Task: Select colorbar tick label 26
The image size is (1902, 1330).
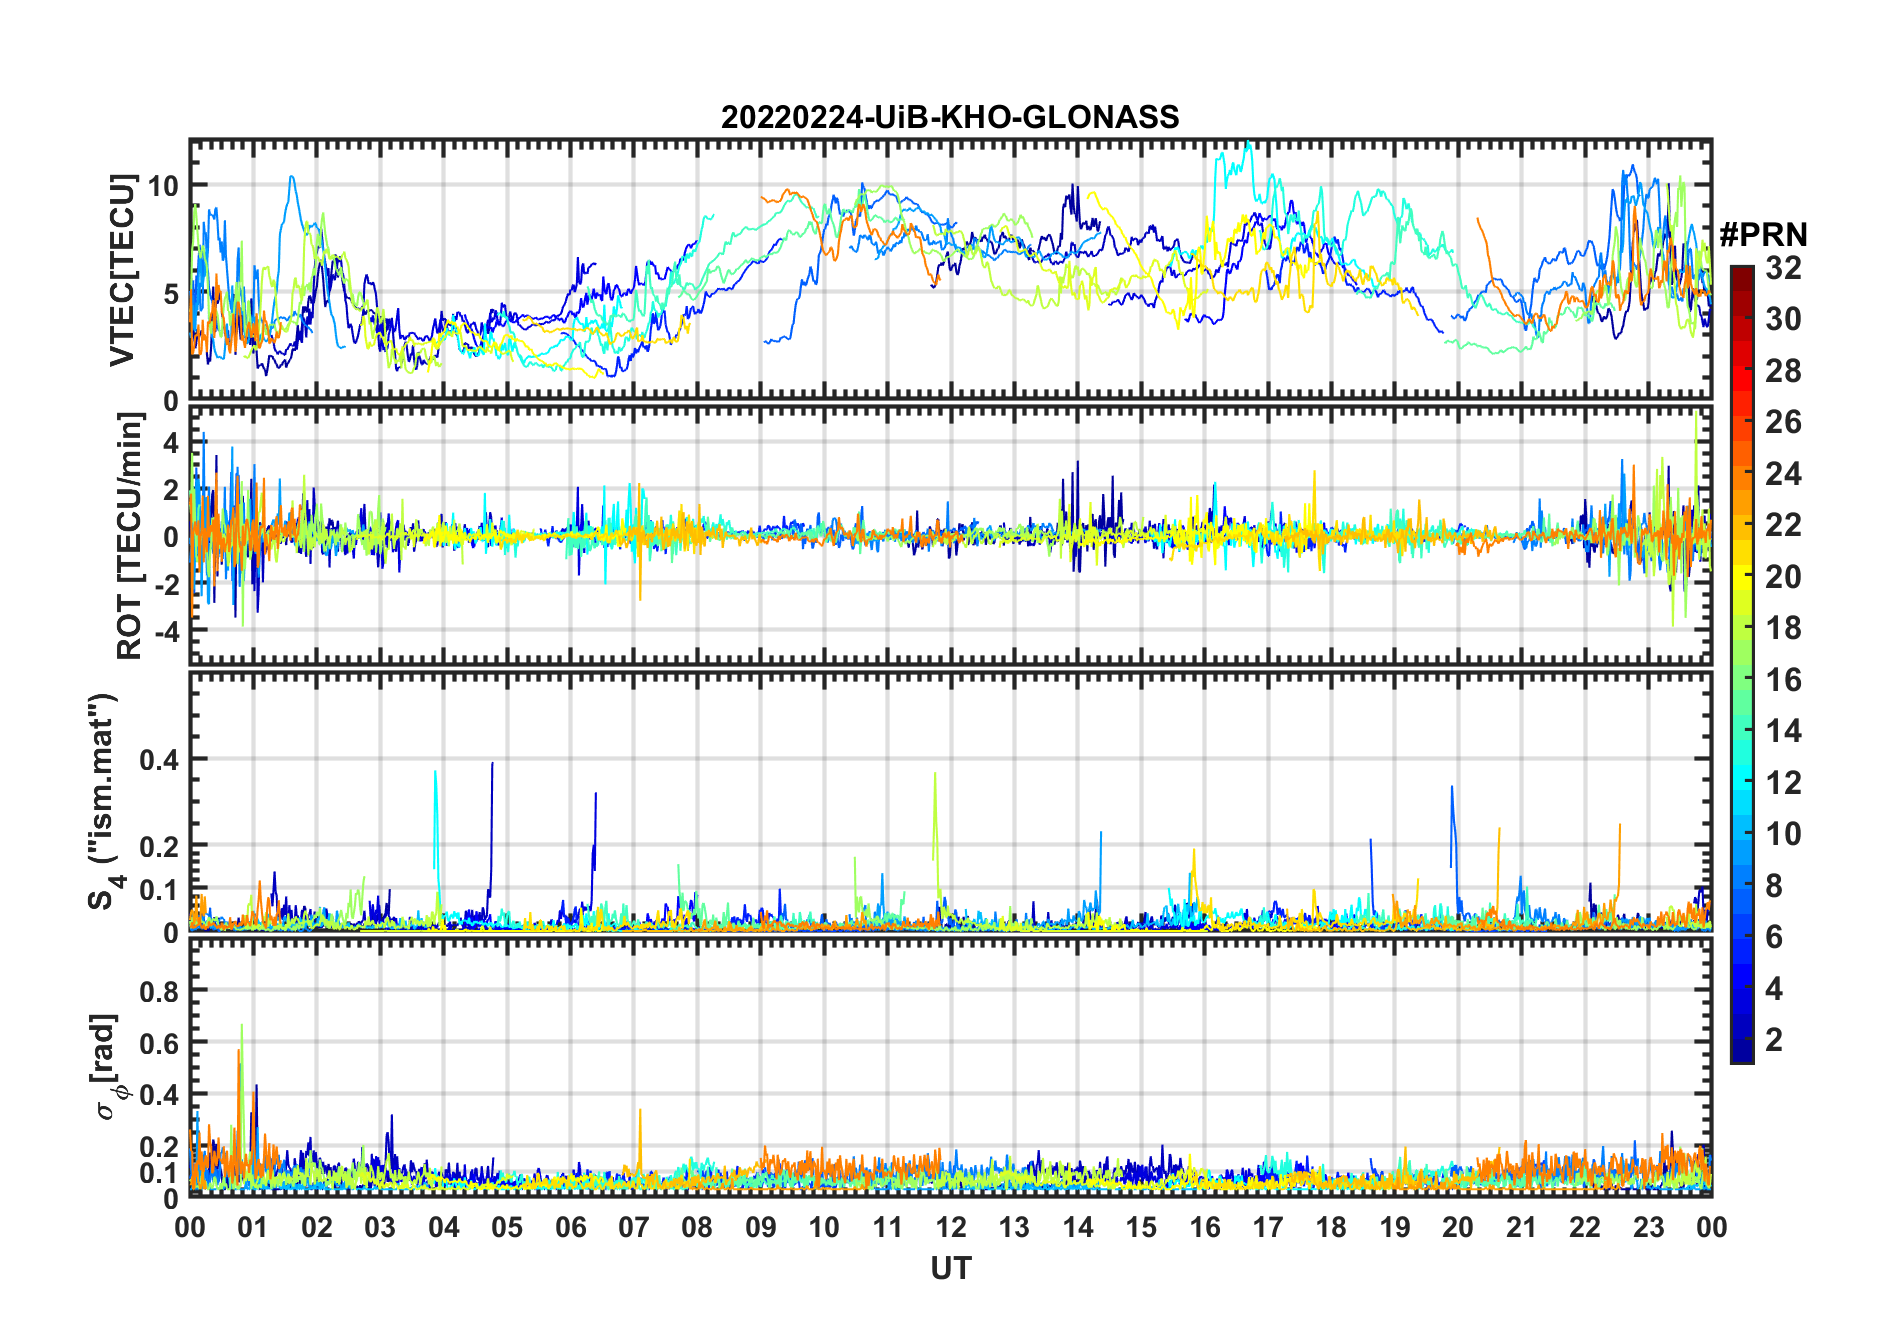Action: click(1783, 422)
